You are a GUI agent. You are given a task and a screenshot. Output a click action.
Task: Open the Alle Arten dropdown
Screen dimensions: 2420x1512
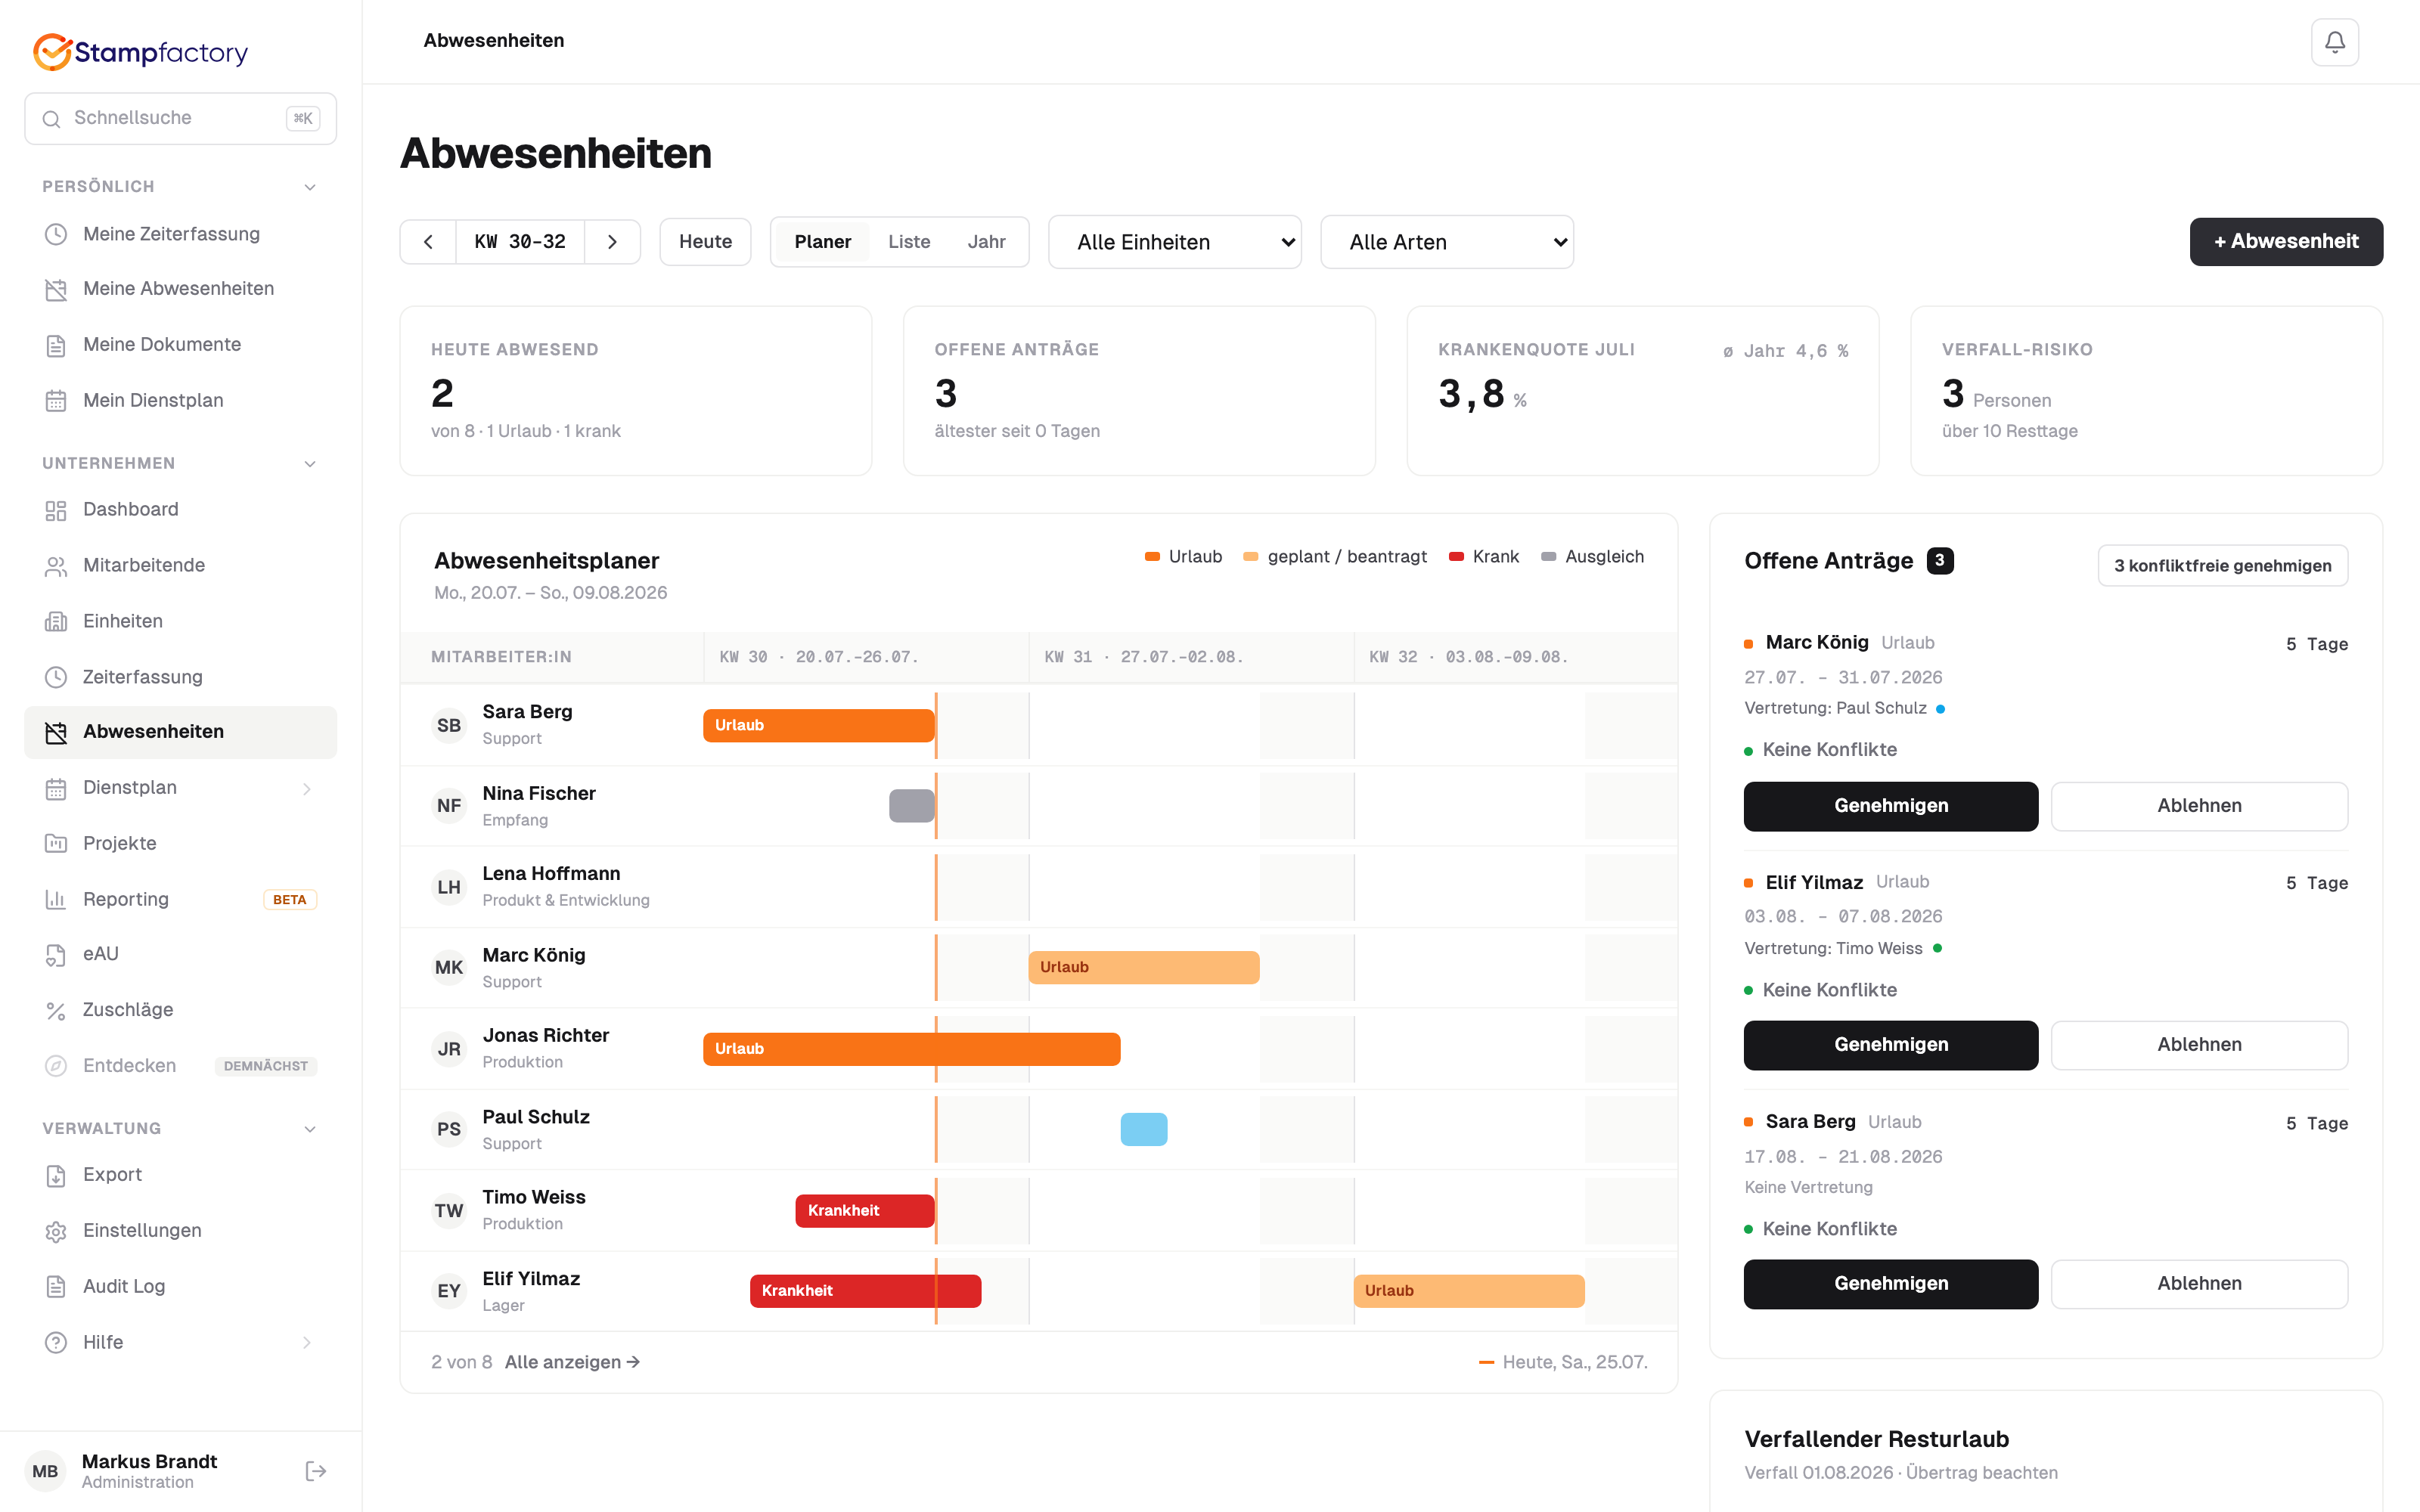point(1446,242)
